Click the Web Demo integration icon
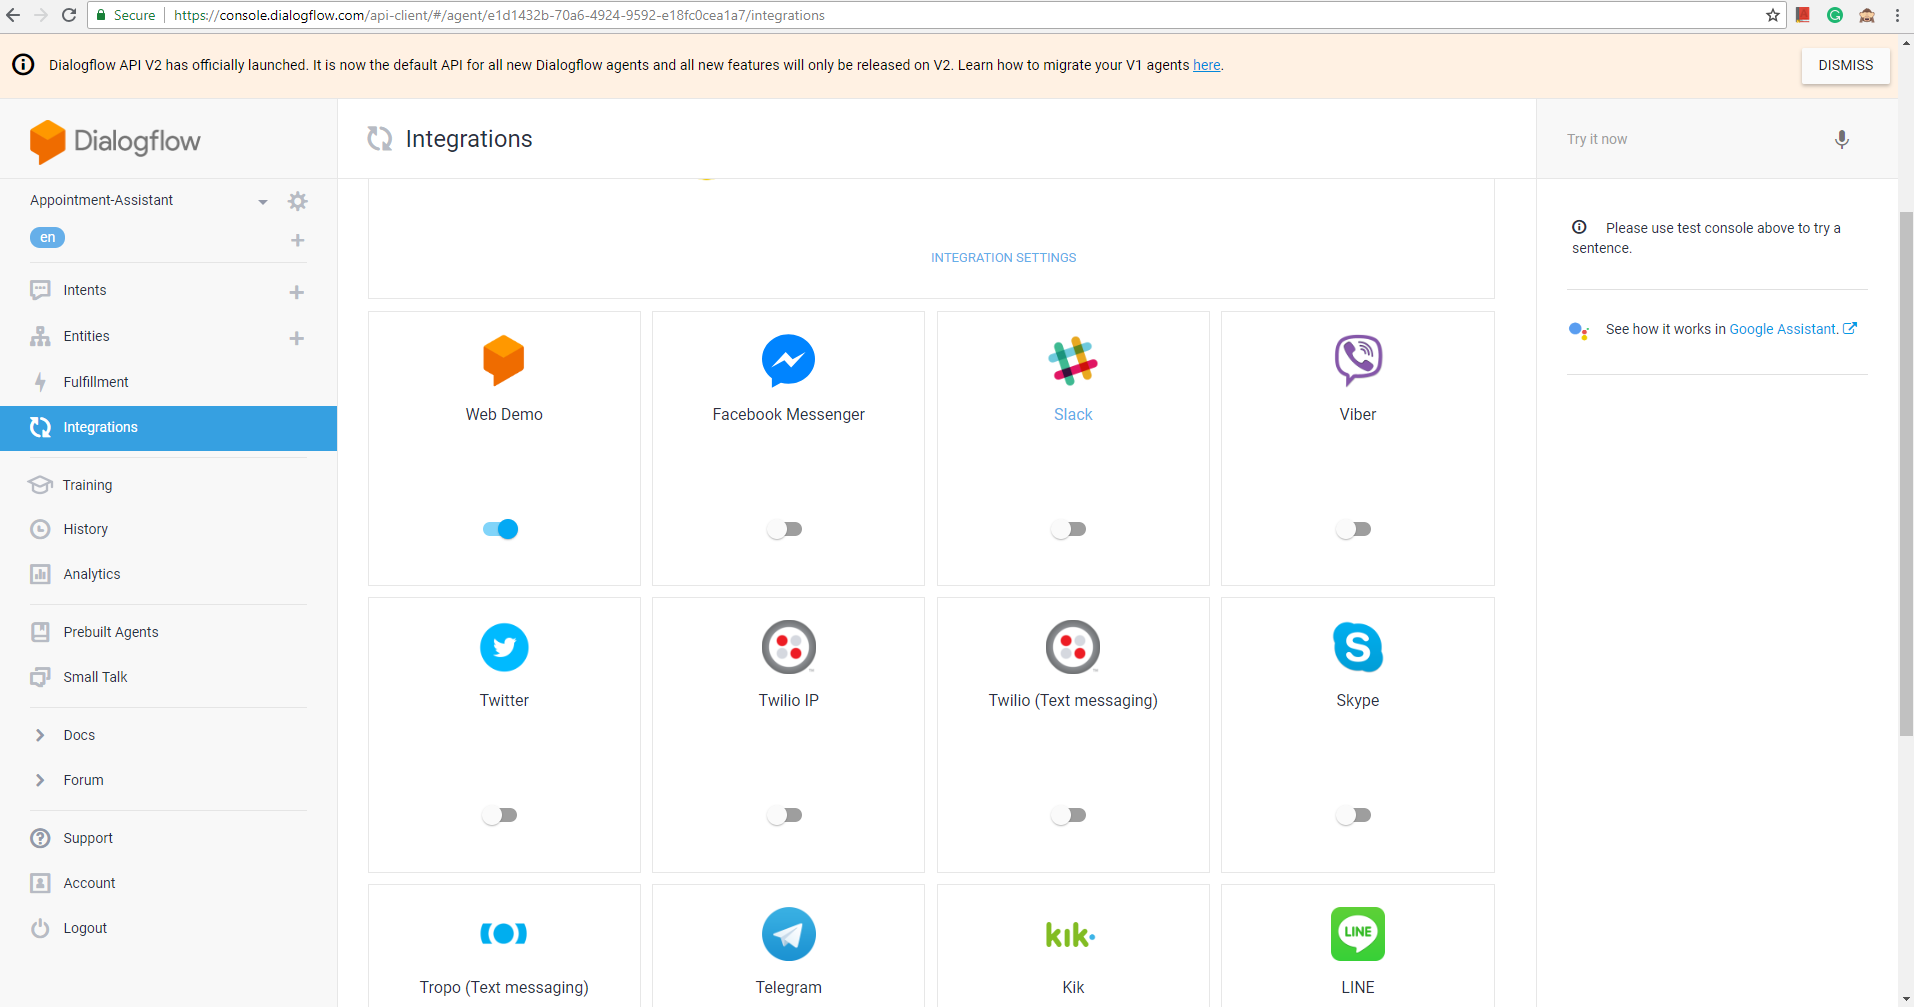The image size is (1914, 1007). click(x=504, y=360)
